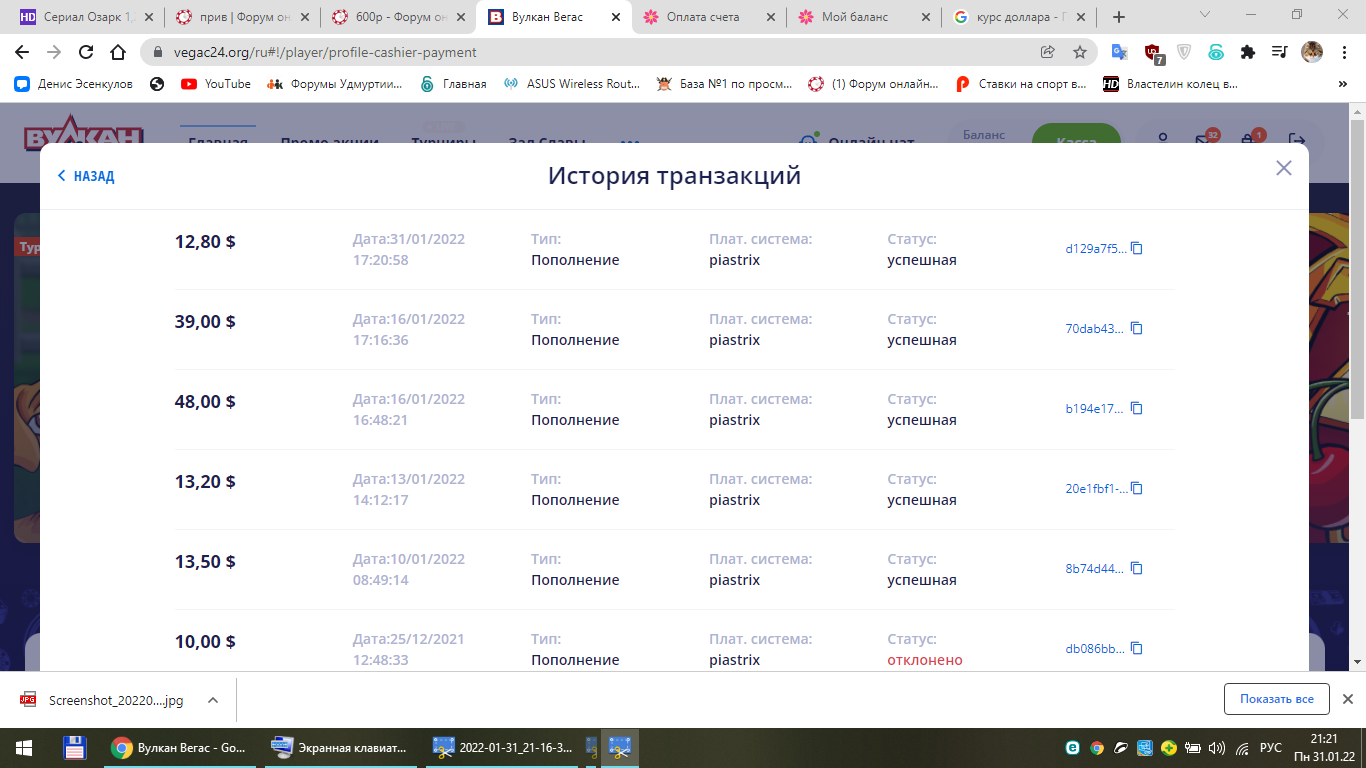1366x768 pixels.
Task: Open the Screenshot_20220 jpg download
Action: point(104,700)
